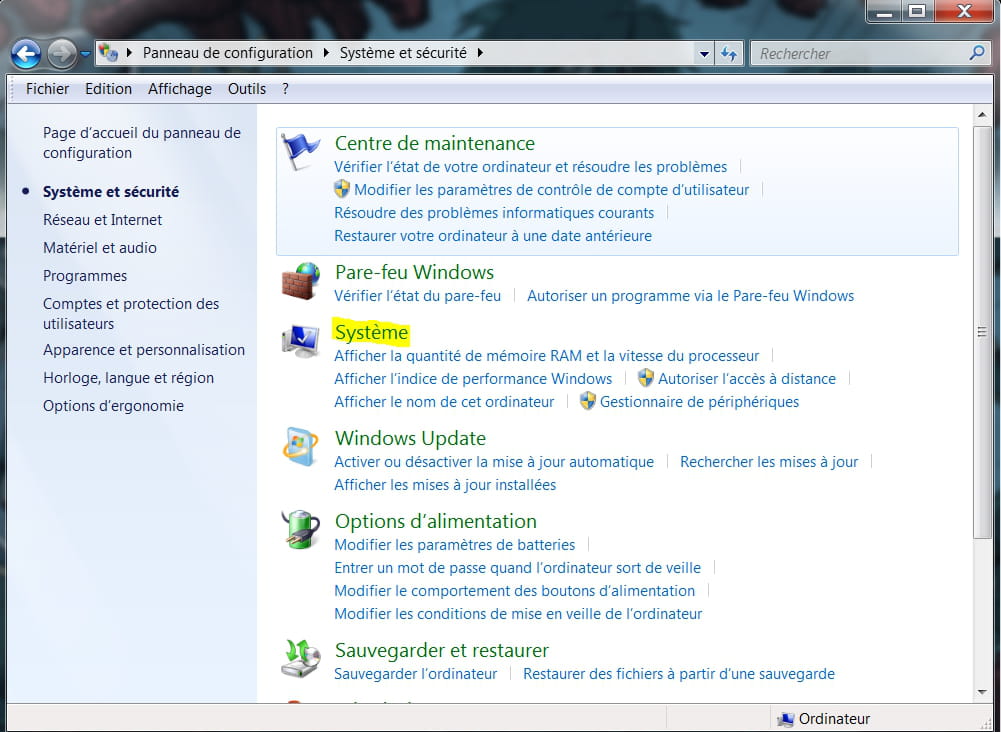Image resolution: width=1001 pixels, height=732 pixels.
Task: Expand the arrow after Panneau de configuration breadcrumb
Action: tap(326, 53)
